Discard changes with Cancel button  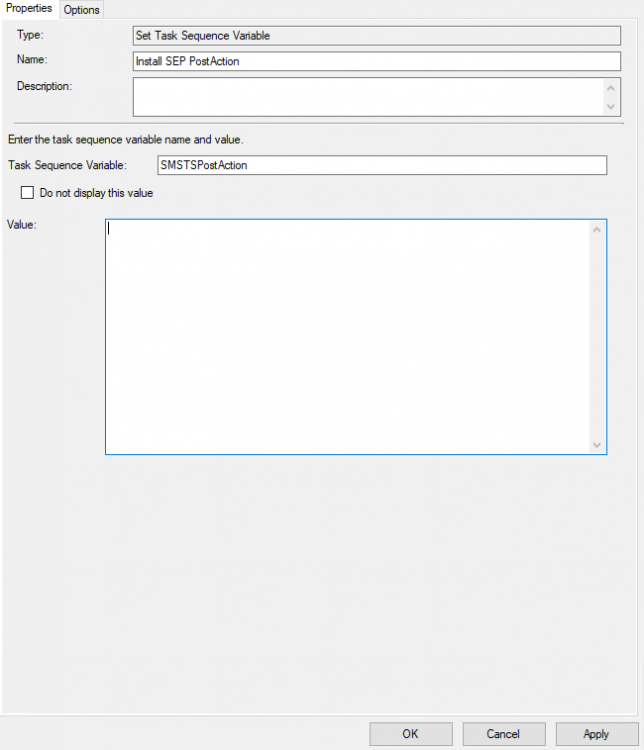tap(503, 734)
